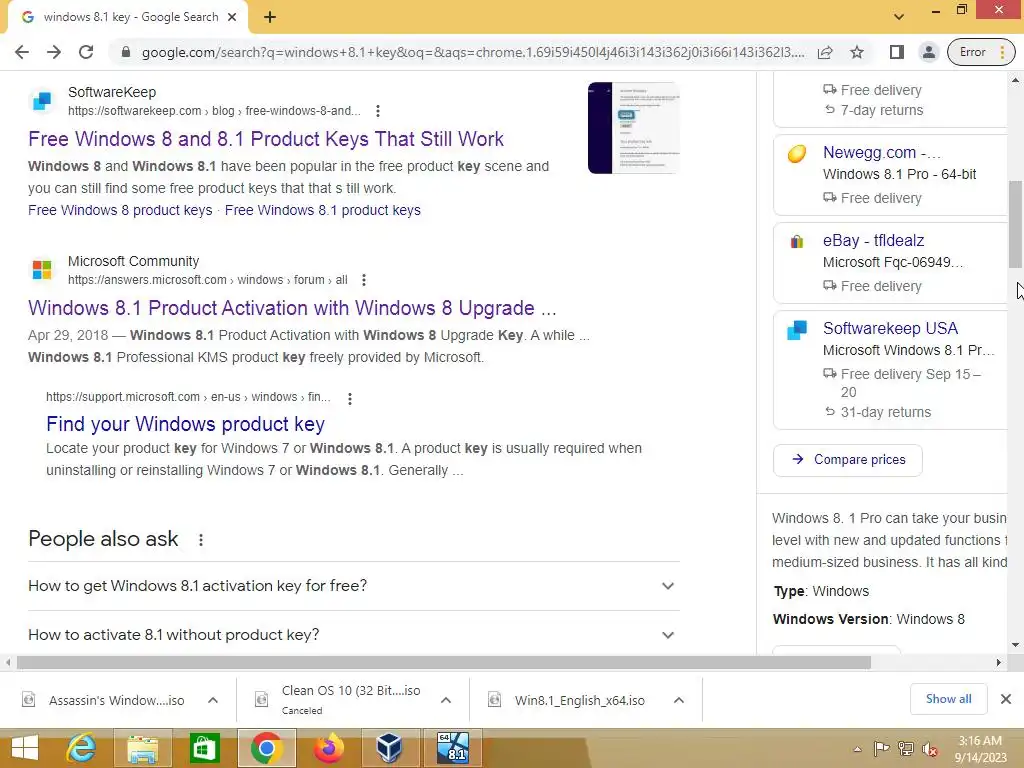Open Windows 8.1 Product Activation result
The height and width of the screenshot is (768, 1024).
pos(292,308)
